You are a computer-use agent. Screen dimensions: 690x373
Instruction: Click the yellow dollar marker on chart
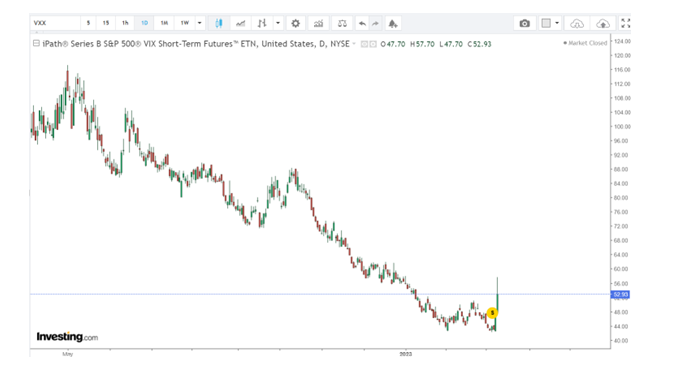pos(492,313)
